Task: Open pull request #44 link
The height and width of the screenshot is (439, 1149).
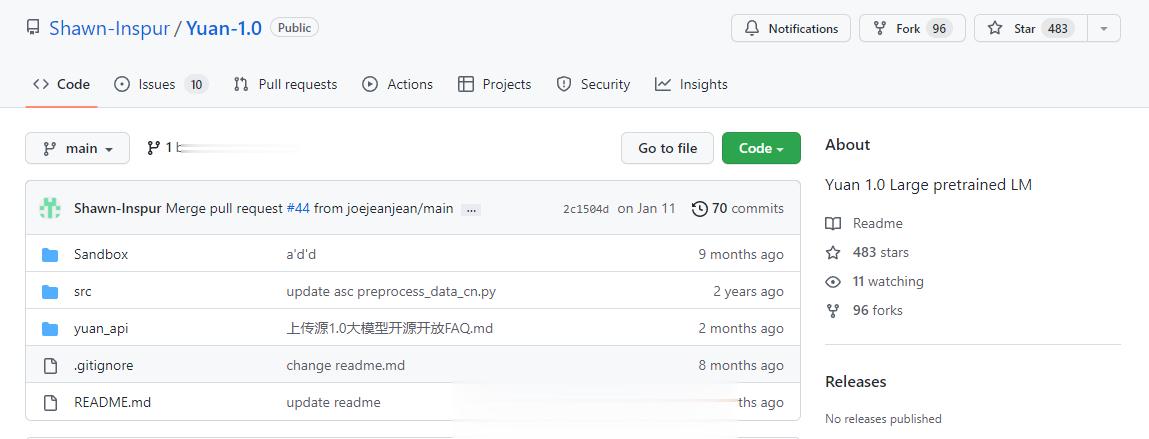Action: tap(298, 208)
